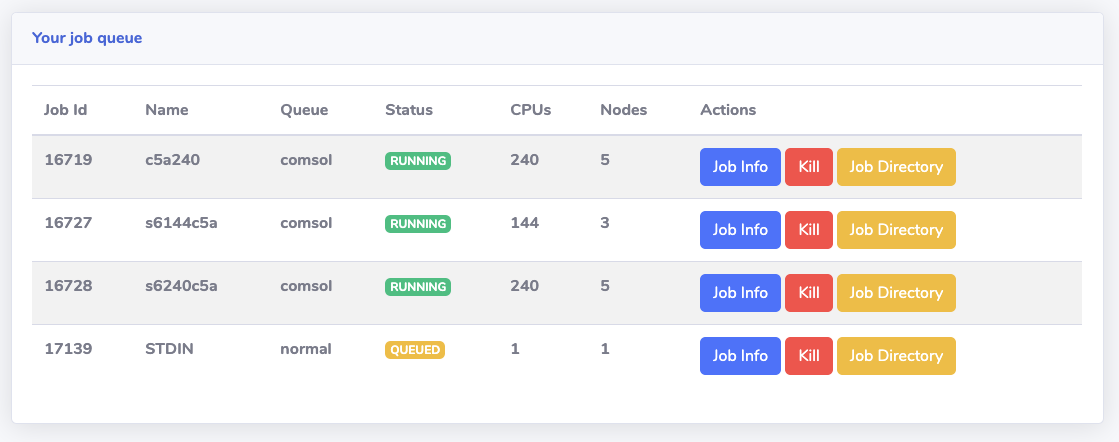Browse Job Directory for job 16728

(x=896, y=293)
